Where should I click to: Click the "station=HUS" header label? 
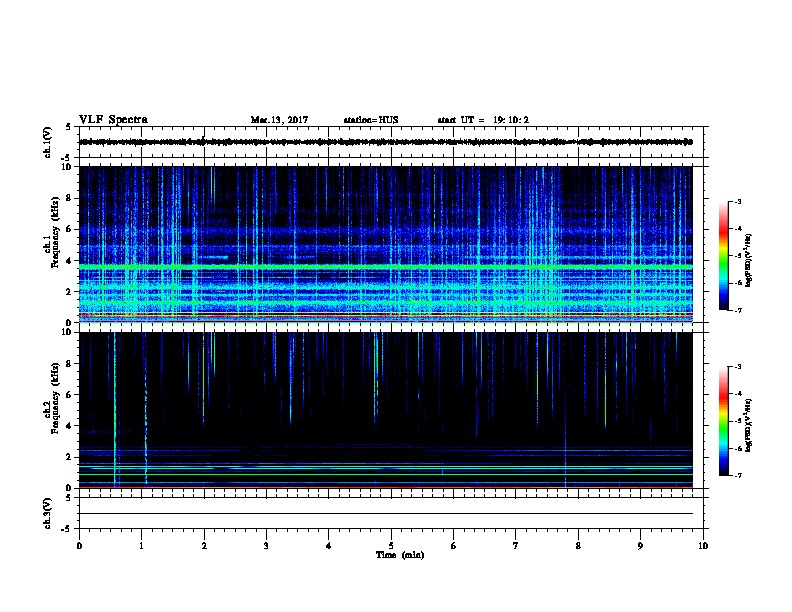tap(371, 120)
